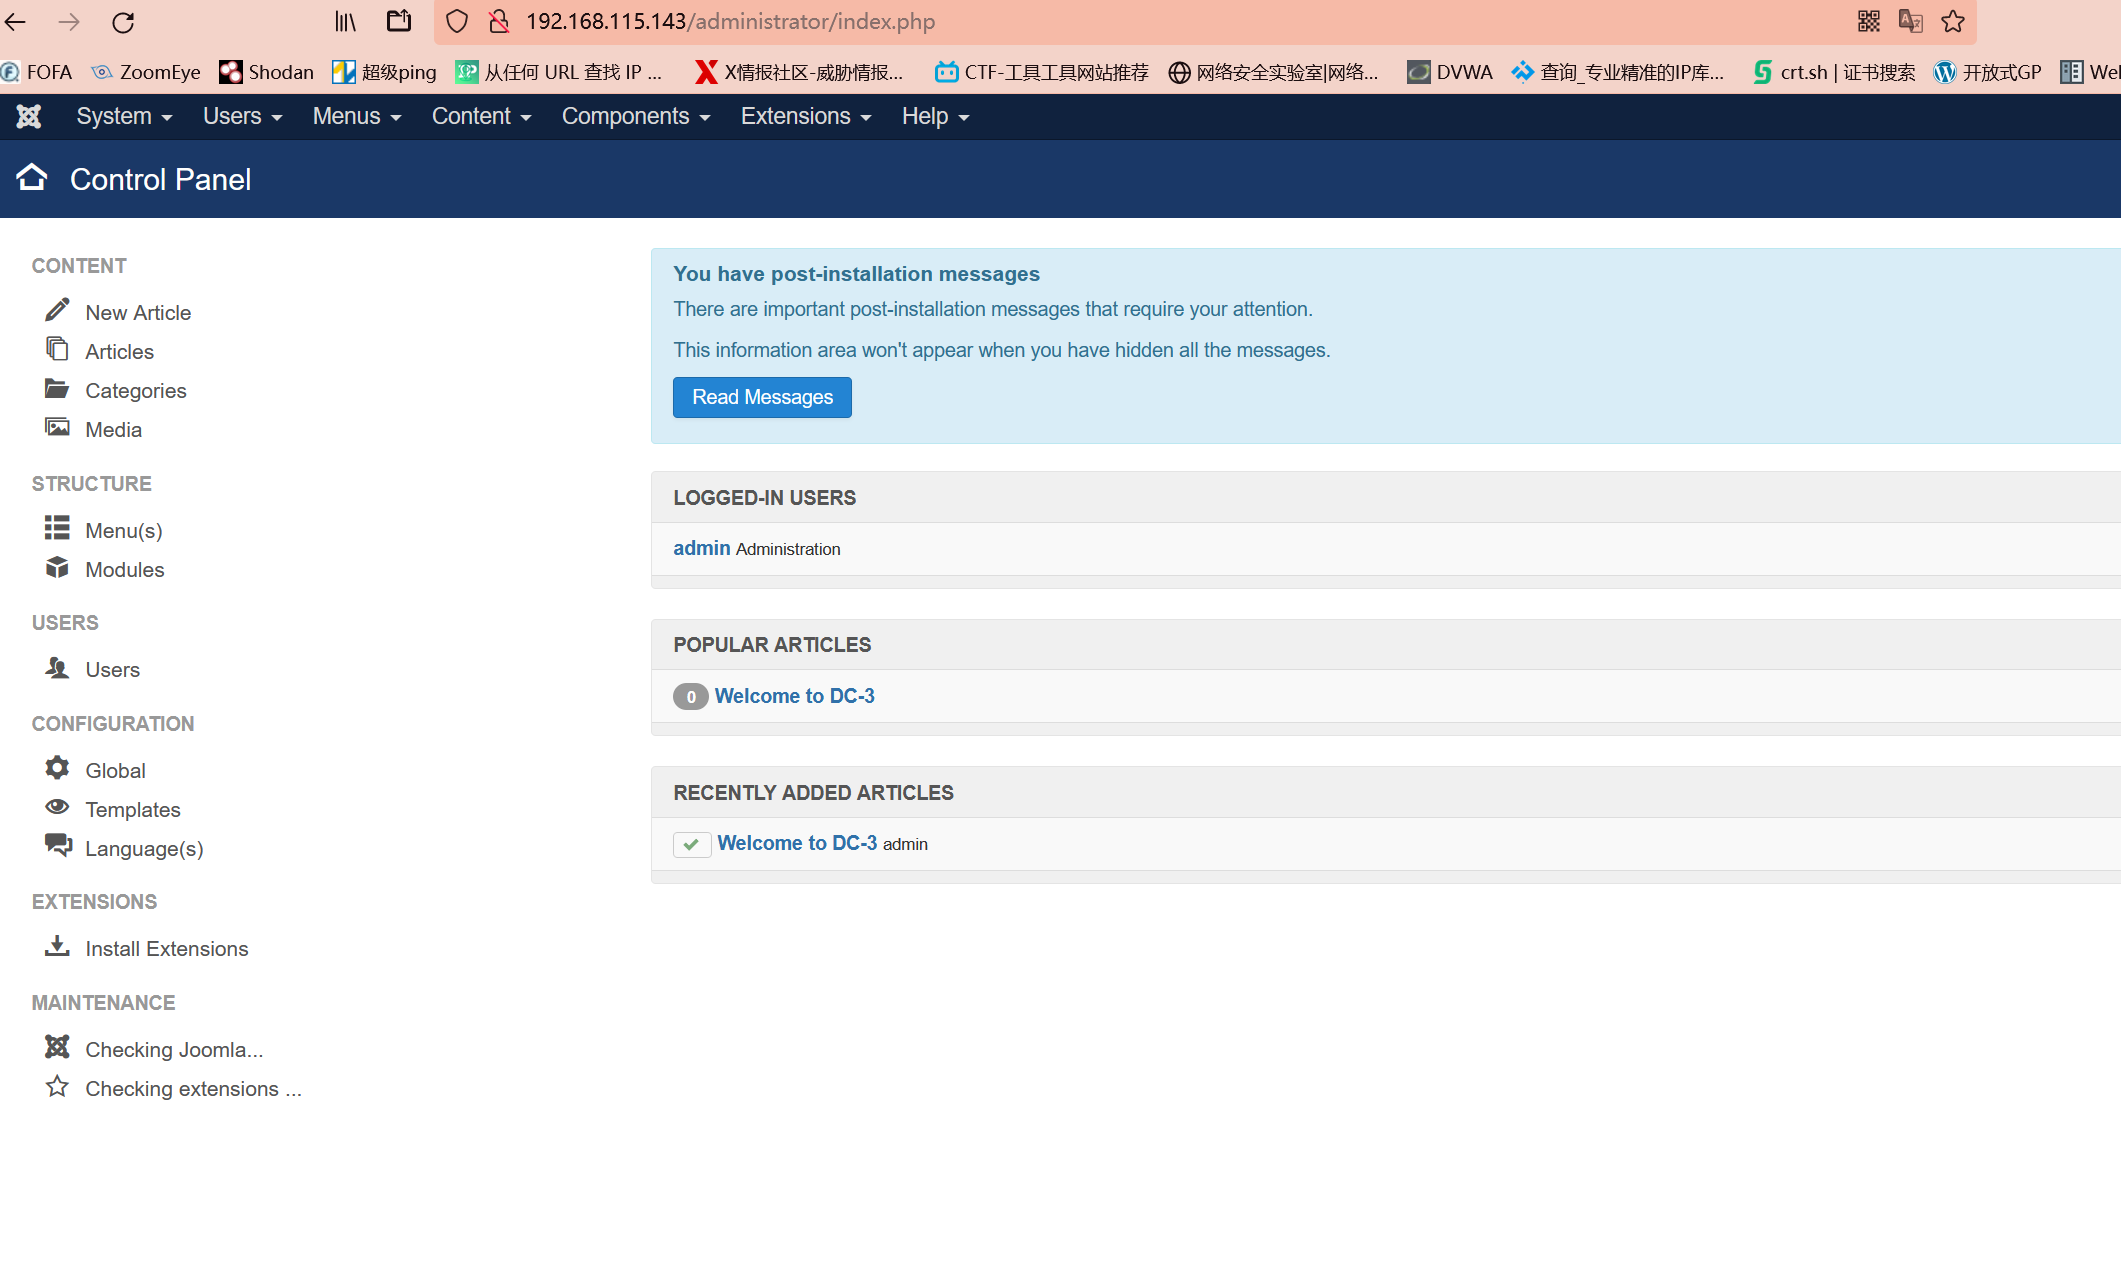
Task: Toggle the tracking protection shield icon
Action: [x=457, y=22]
